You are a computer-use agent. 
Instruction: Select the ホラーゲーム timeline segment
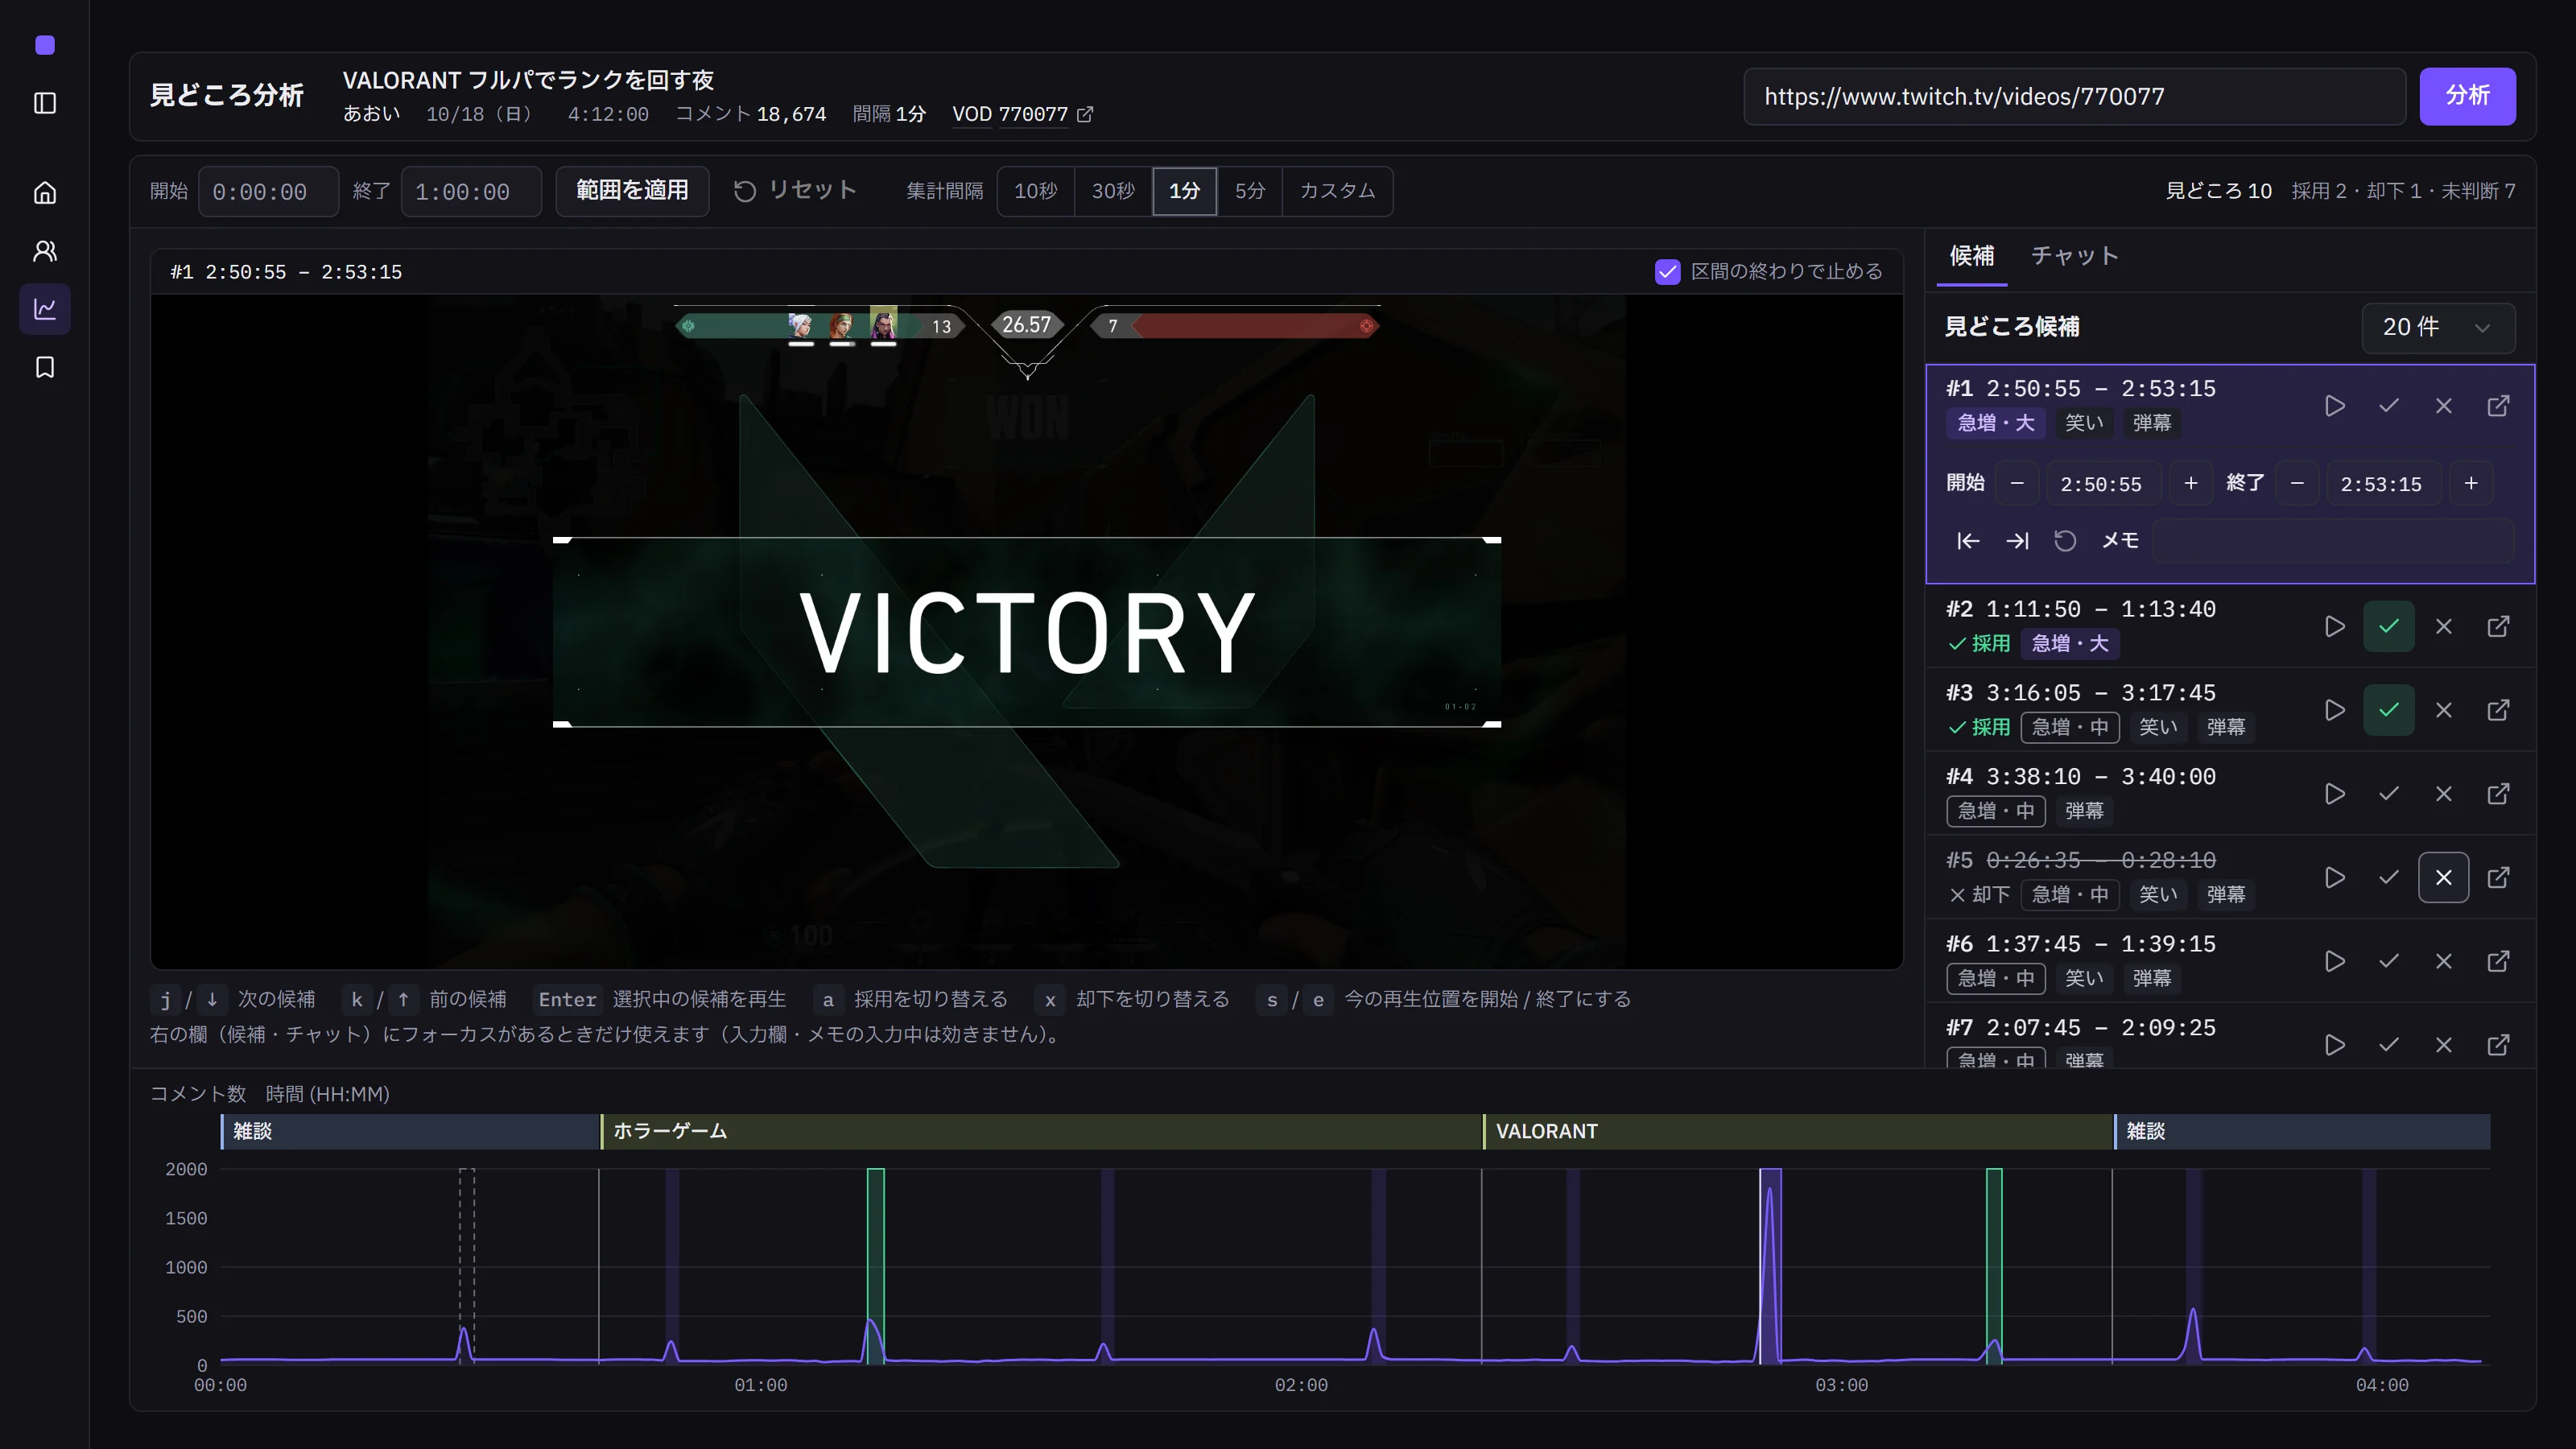pos(1041,1131)
